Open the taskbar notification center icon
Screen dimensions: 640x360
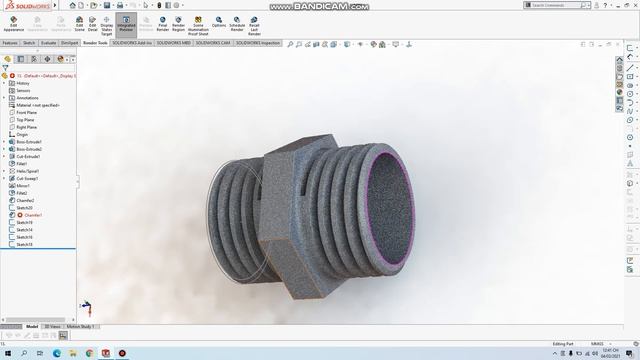(x=629, y=353)
